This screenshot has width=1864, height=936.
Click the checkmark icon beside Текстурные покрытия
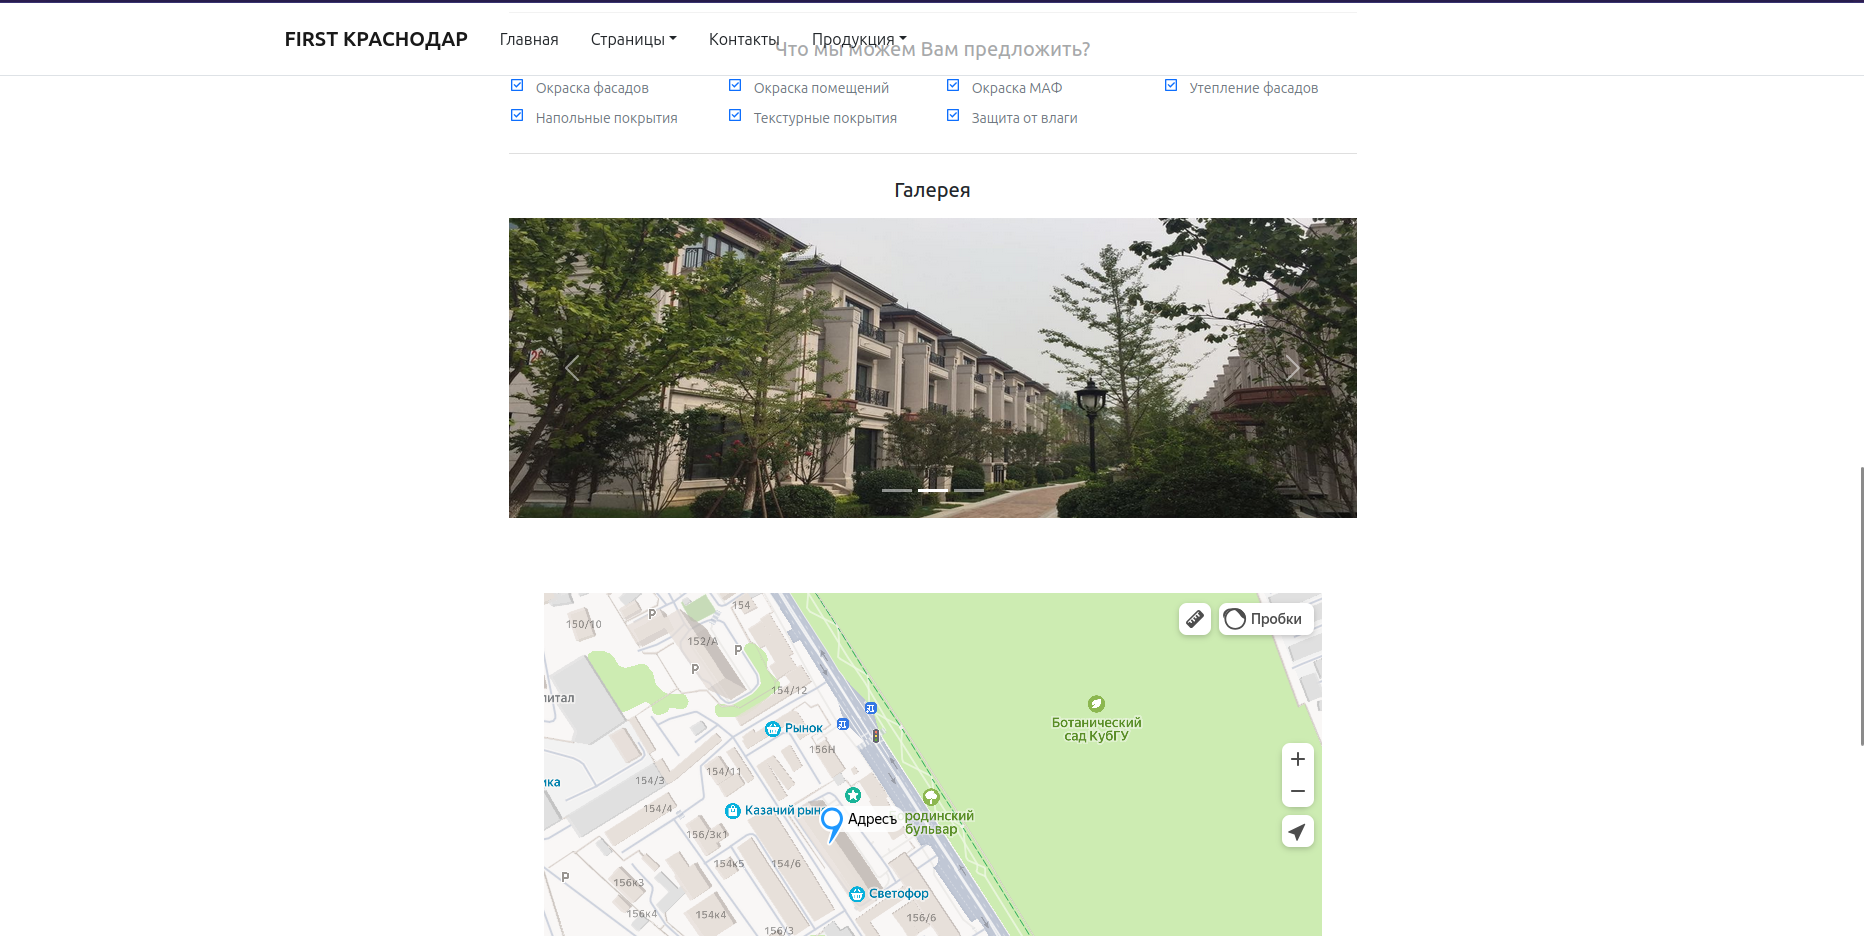735,116
